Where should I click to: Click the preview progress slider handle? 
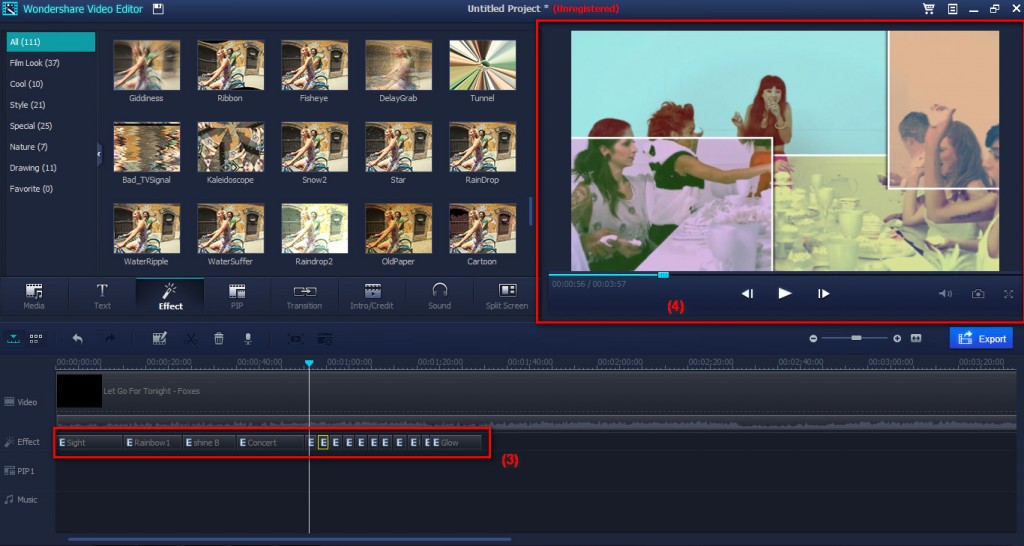(663, 275)
